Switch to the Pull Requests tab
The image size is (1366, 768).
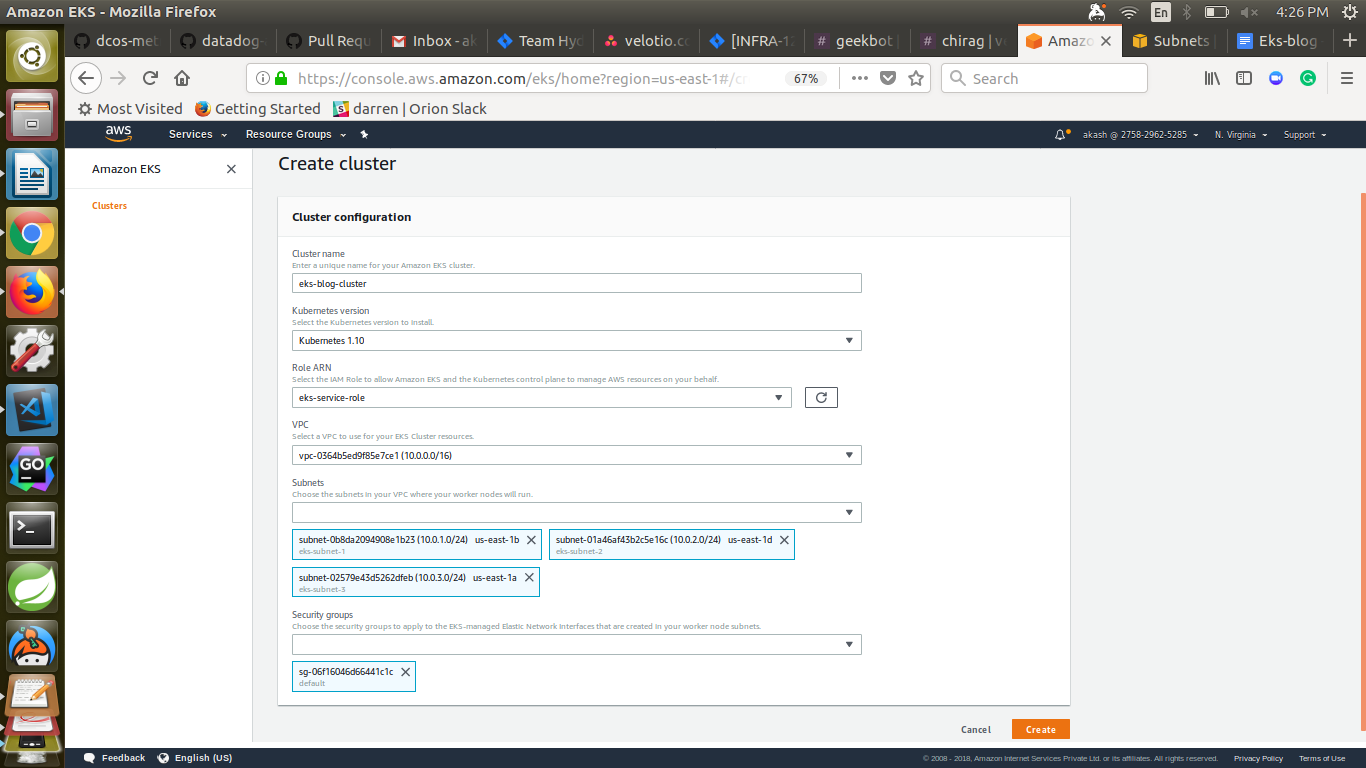point(329,41)
